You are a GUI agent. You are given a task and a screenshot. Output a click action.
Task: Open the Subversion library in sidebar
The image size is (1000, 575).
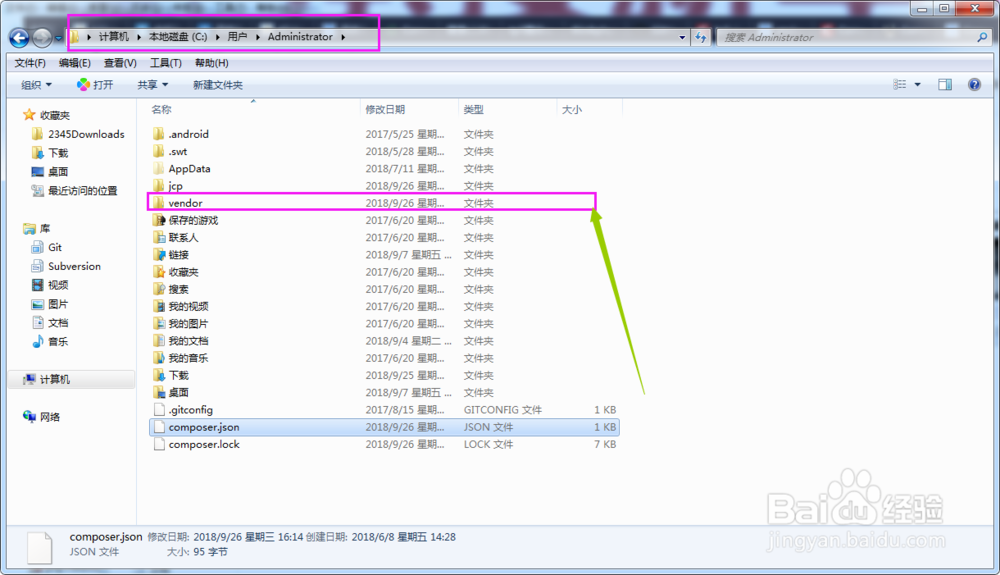74,266
